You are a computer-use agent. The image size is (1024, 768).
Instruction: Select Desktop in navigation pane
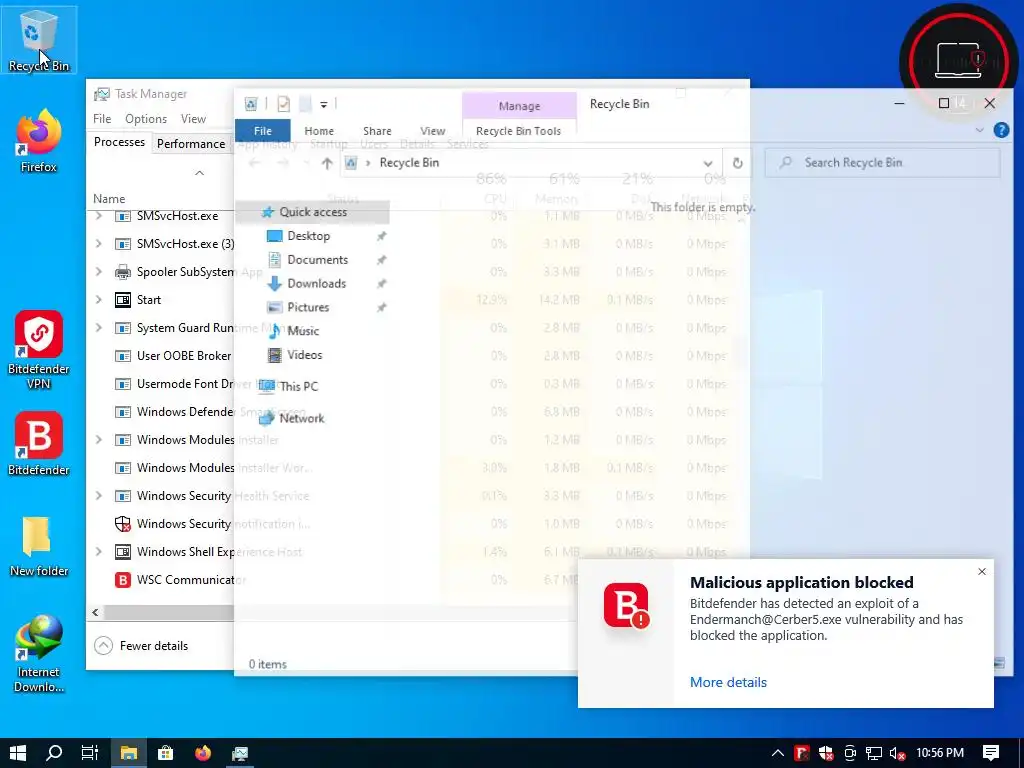(x=308, y=236)
